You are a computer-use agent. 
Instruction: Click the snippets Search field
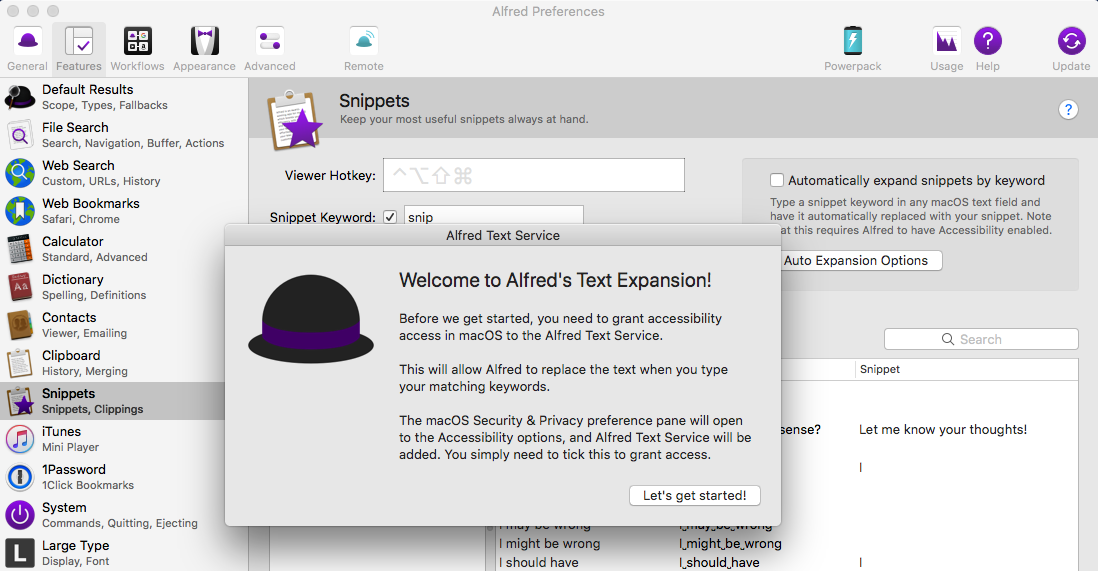(x=981, y=339)
